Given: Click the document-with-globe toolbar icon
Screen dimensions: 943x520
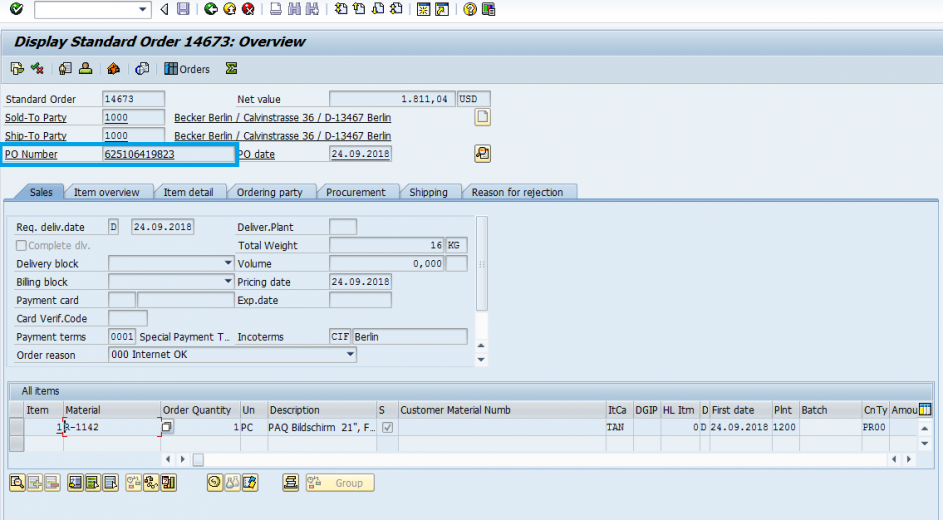Looking at the screenshot, I should click(142, 69).
